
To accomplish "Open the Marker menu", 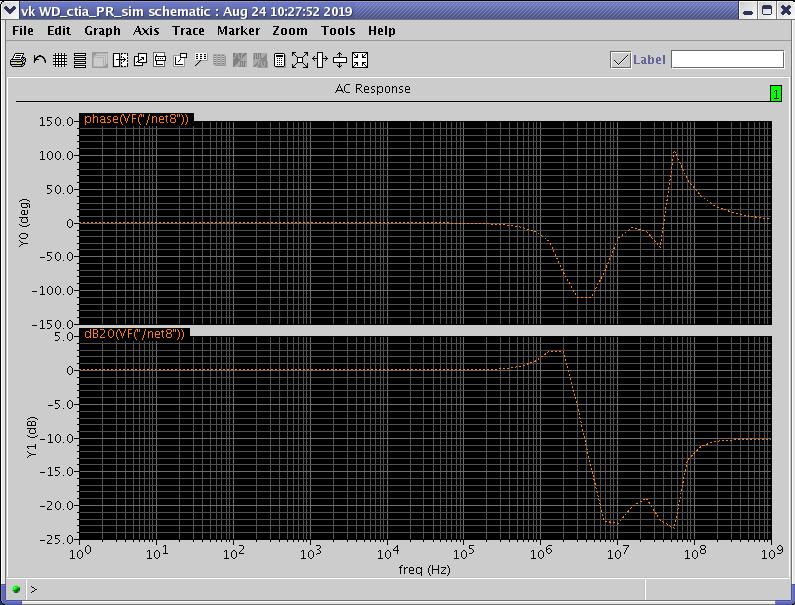I will pos(238,31).
